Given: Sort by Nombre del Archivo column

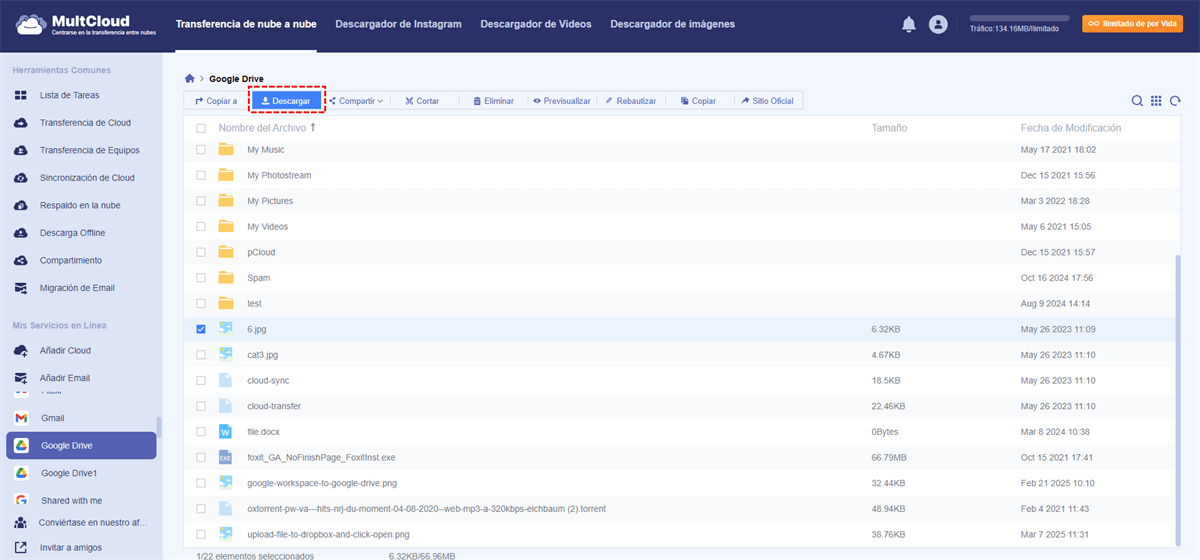Looking at the screenshot, I should pos(267,128).
